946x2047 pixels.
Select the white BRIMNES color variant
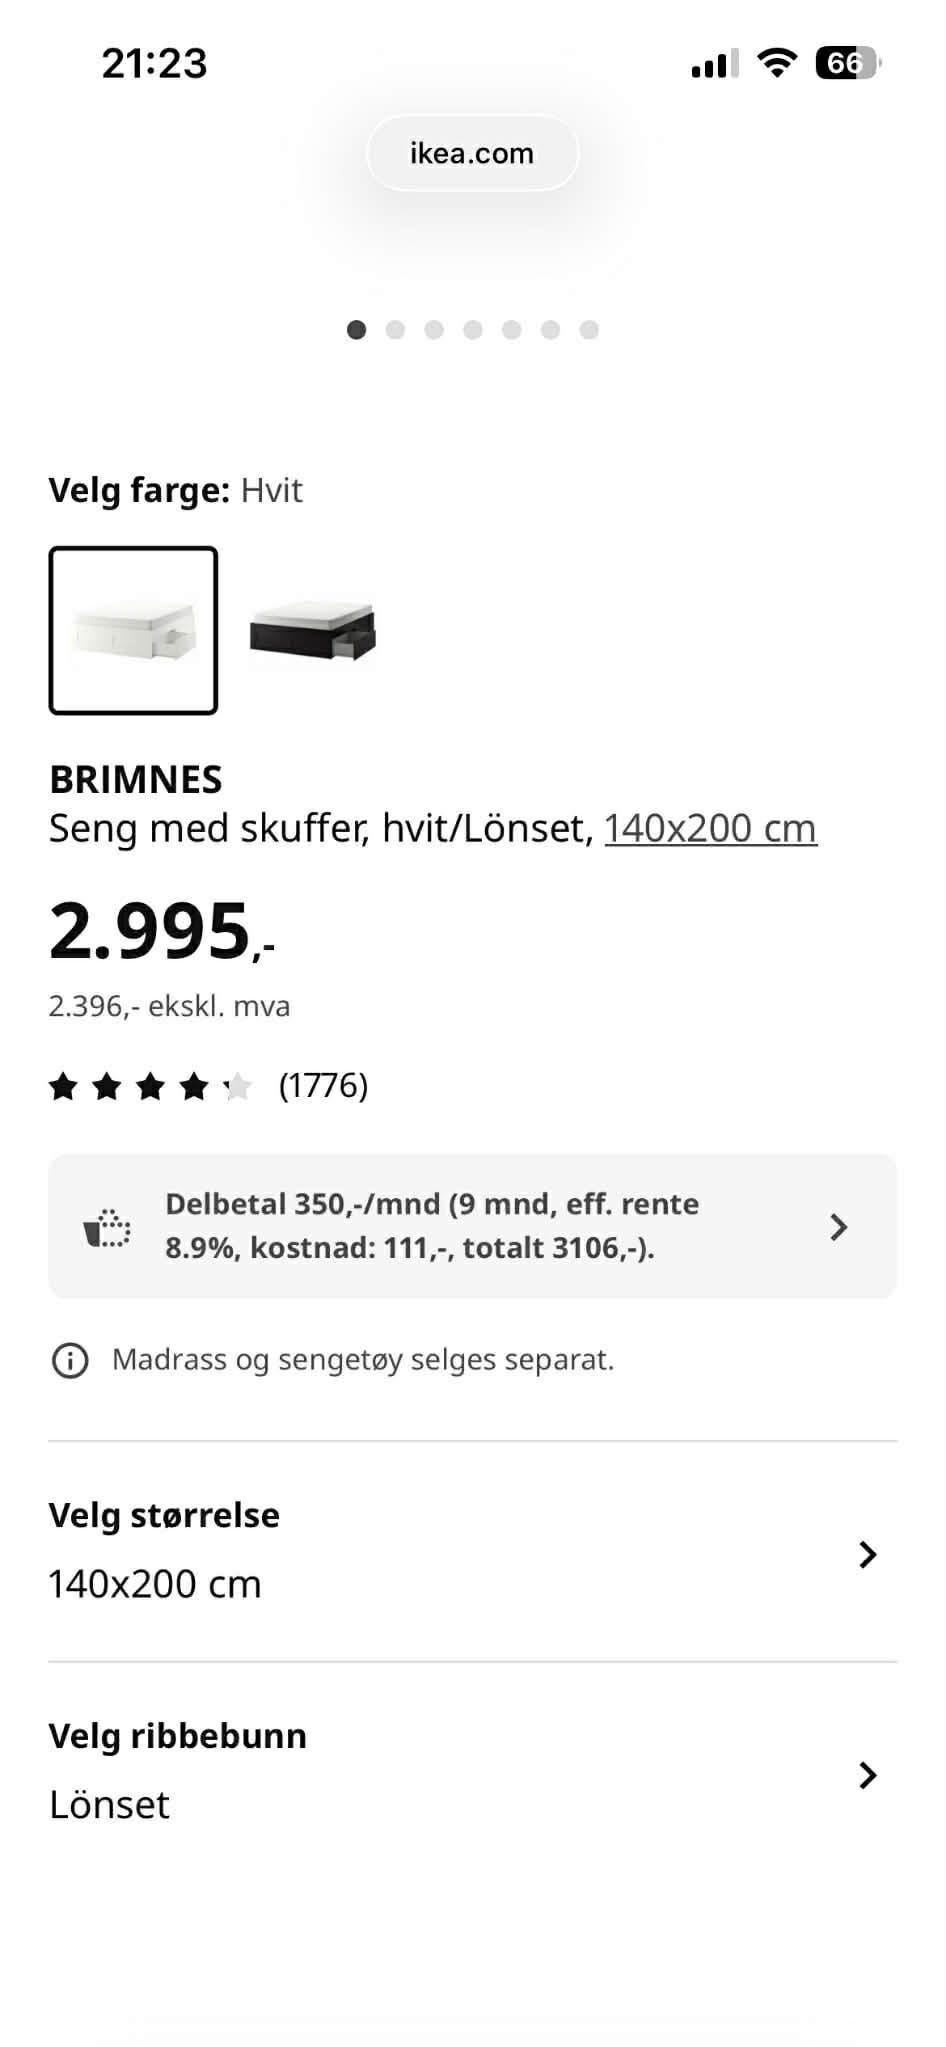coord(133,630)
